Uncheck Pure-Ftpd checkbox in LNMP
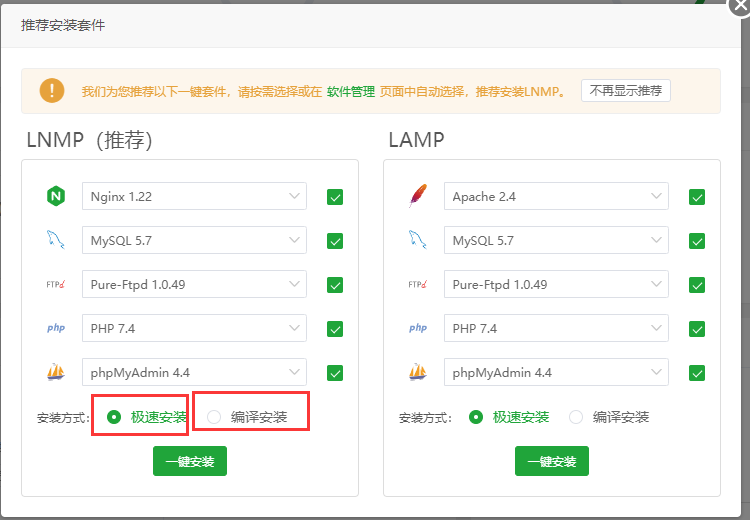 click(335, 285)
